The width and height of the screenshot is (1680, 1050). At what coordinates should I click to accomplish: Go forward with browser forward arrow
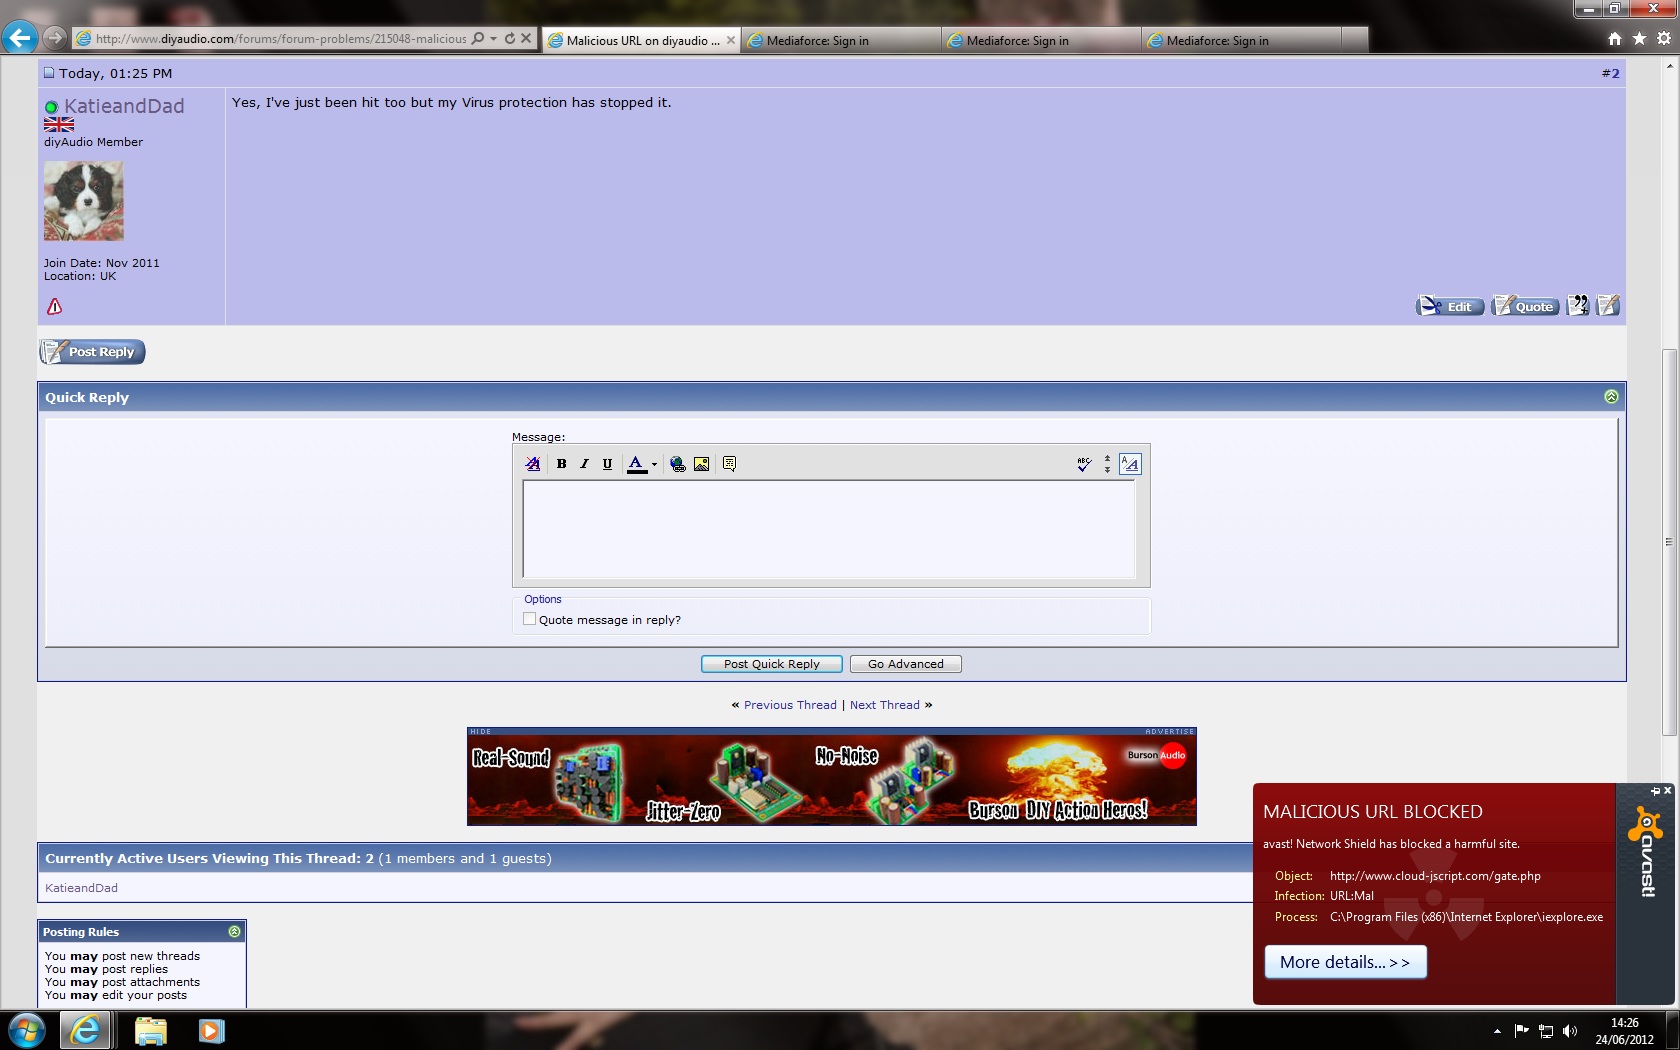[x=55, y=38]
